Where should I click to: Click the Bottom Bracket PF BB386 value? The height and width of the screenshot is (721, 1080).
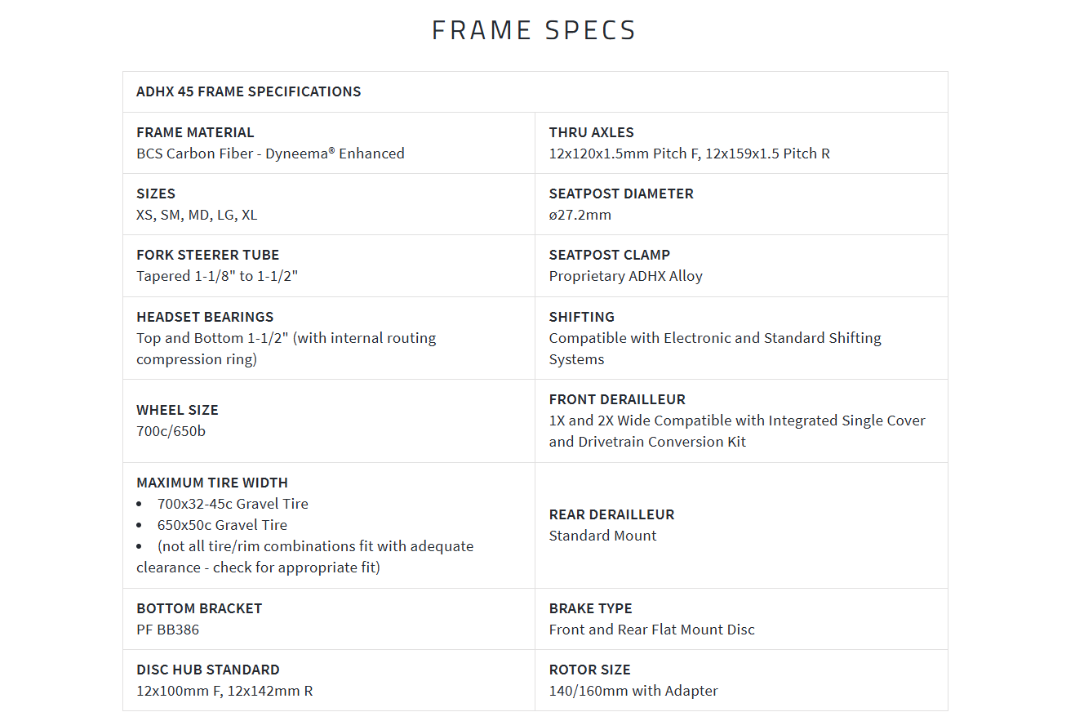tap(168, 630)
